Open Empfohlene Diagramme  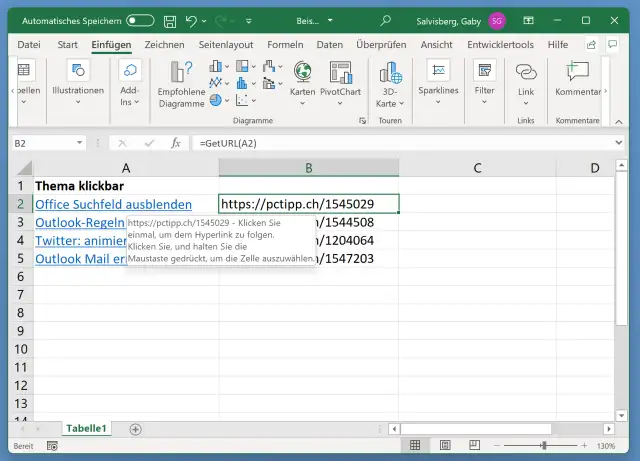tap(181, 84)
